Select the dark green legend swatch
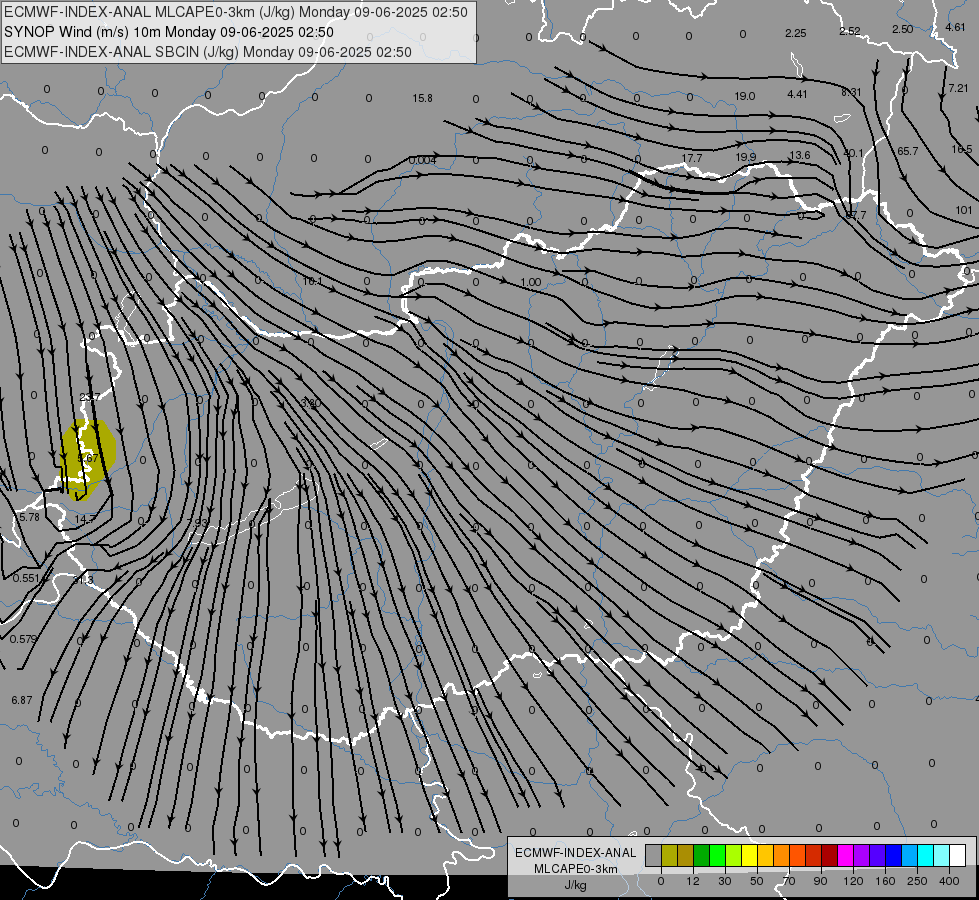This screenshot has width=979, height=900. pos(702,855)
